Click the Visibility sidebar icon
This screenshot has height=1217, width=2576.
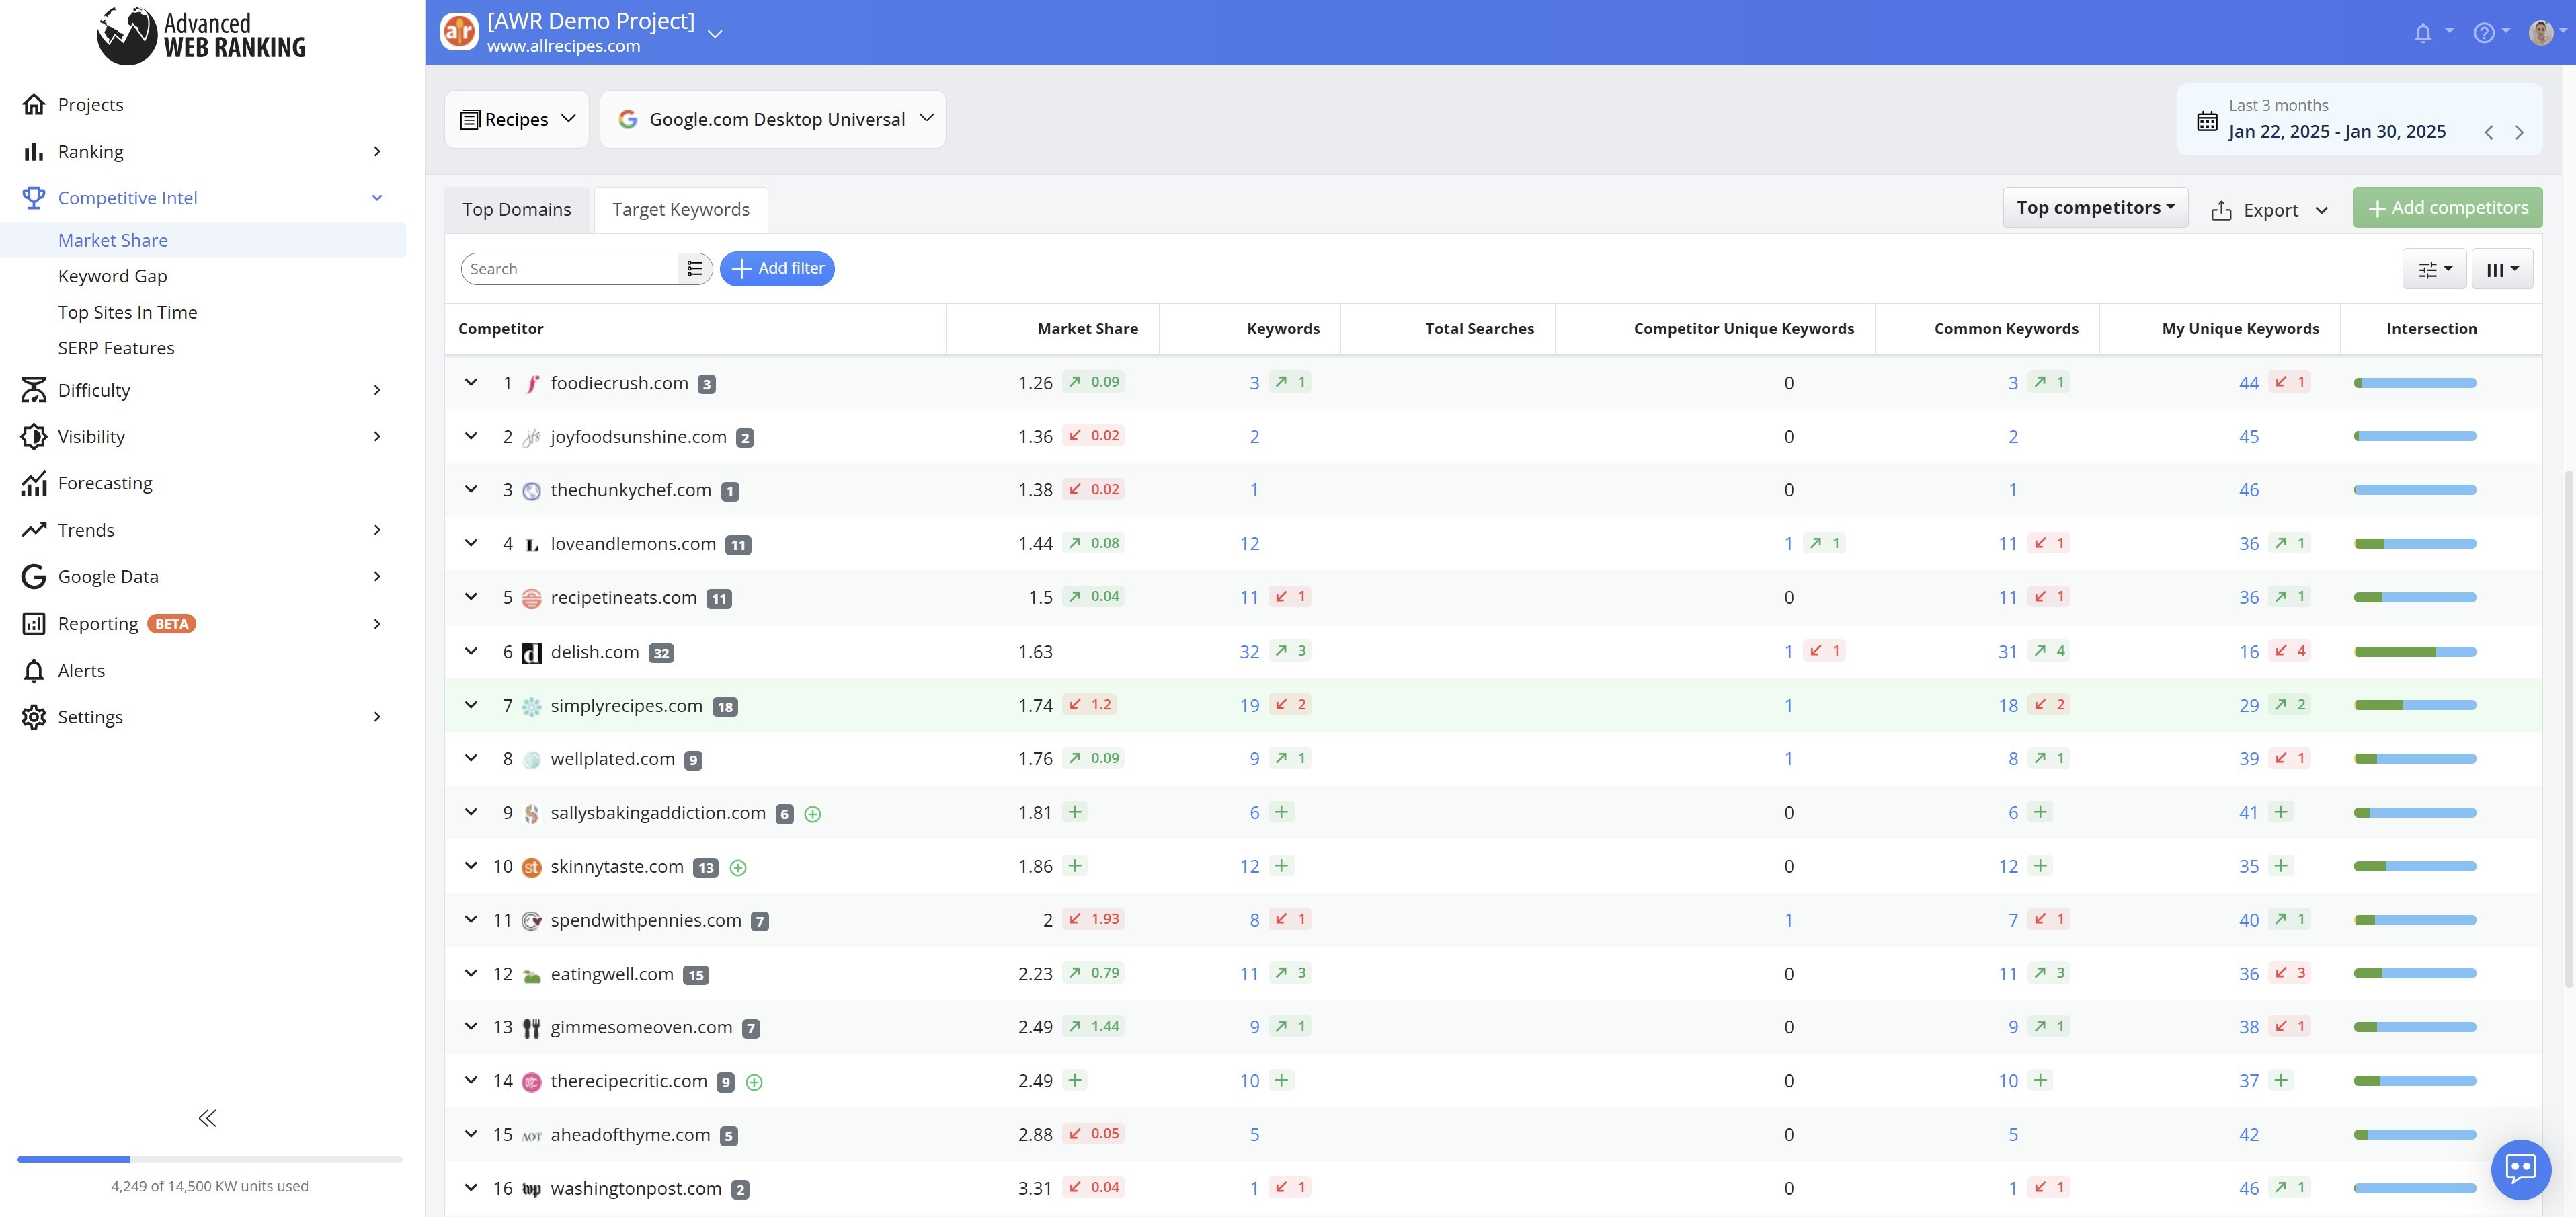(34, 436)
